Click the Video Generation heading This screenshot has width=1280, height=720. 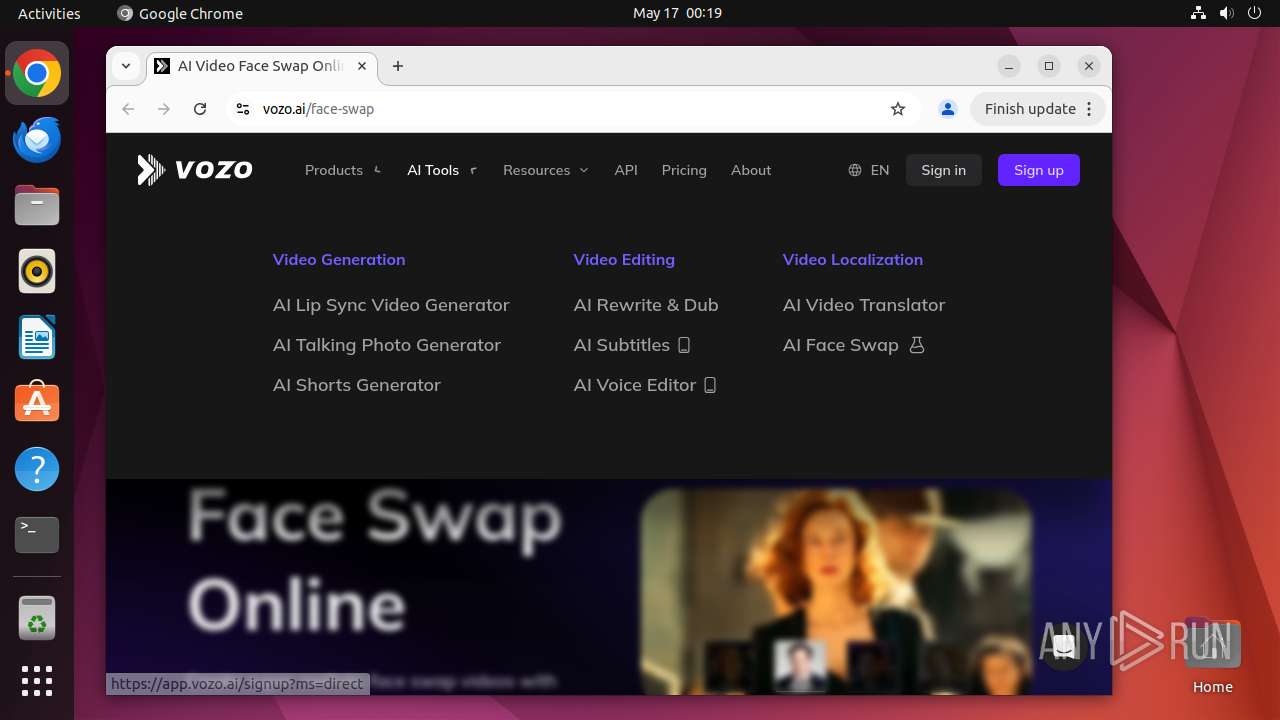click(339, 259)
